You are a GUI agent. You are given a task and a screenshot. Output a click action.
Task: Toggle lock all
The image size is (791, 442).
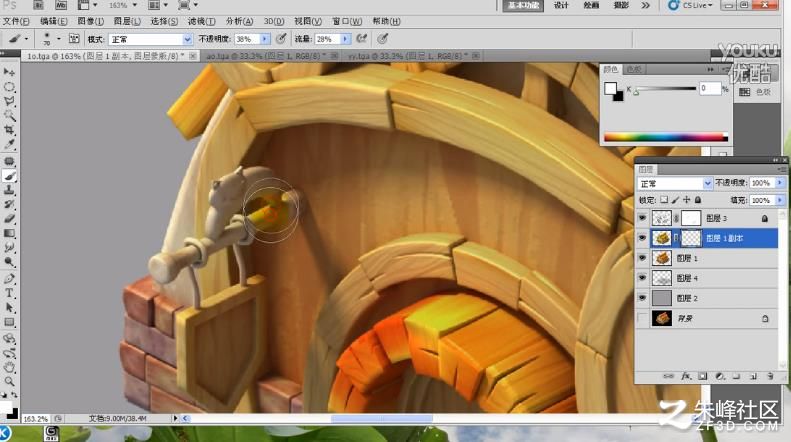pyautogui.click(x=698, y=200)
